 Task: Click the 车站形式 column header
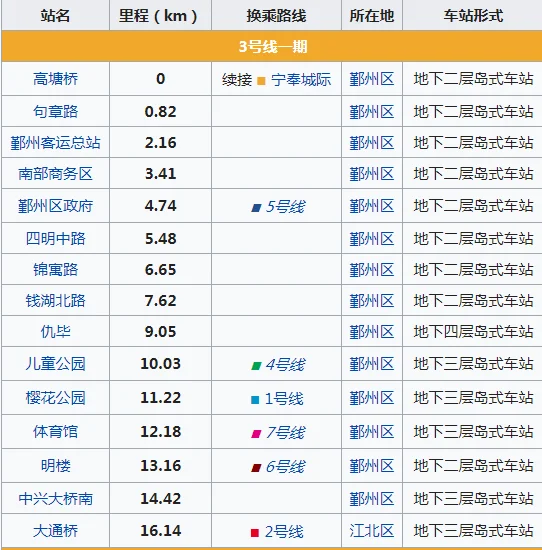(473, 15)
